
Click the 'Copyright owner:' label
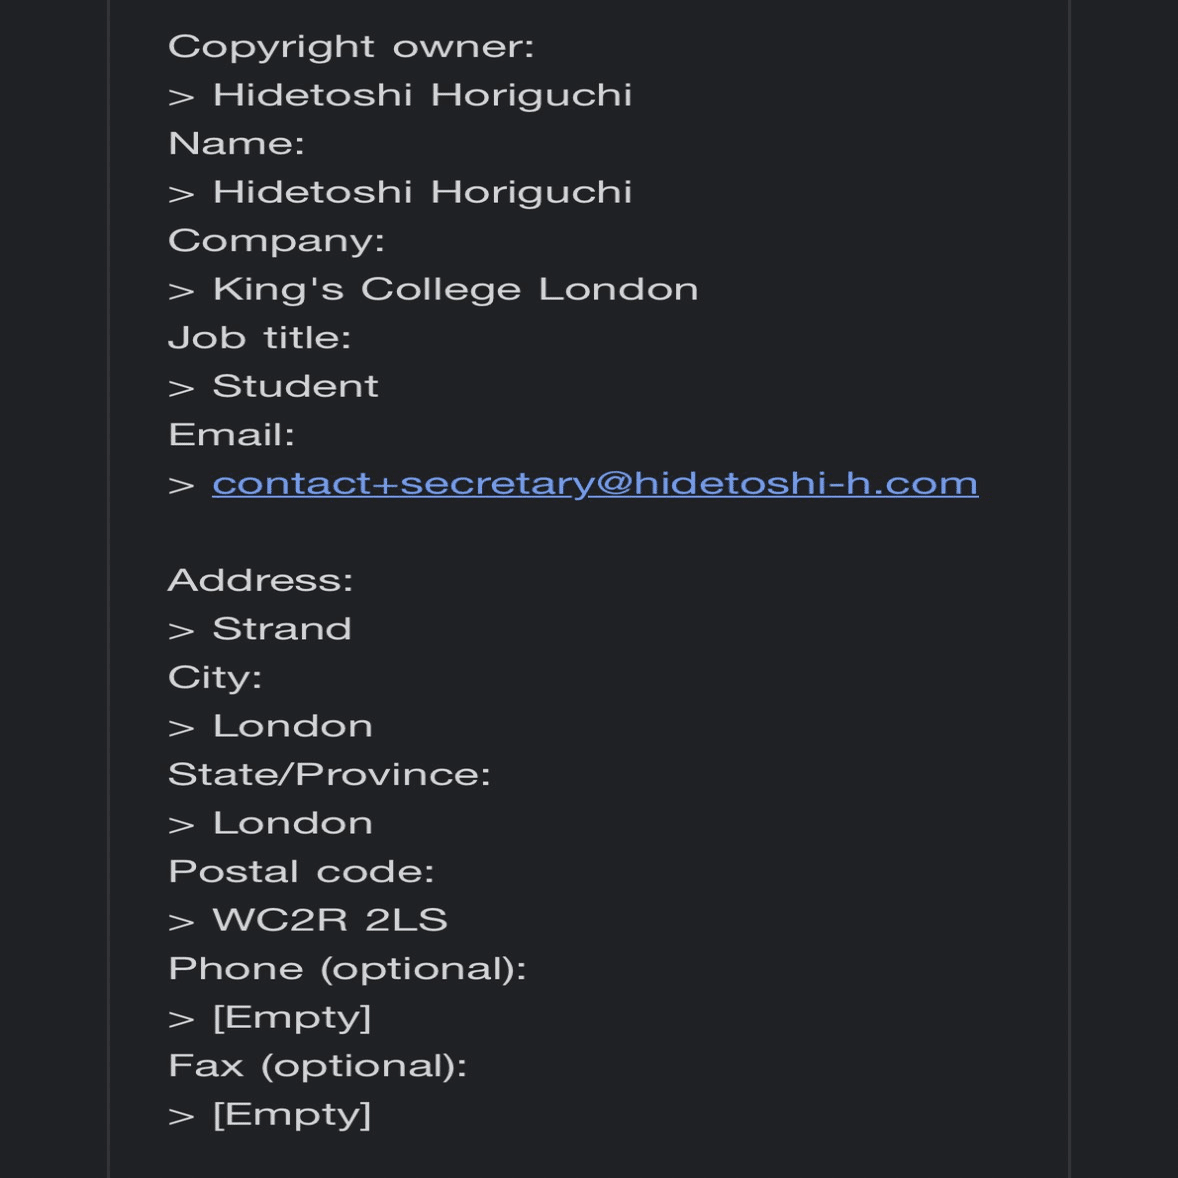pyautogui.click(x=351, y=47)
